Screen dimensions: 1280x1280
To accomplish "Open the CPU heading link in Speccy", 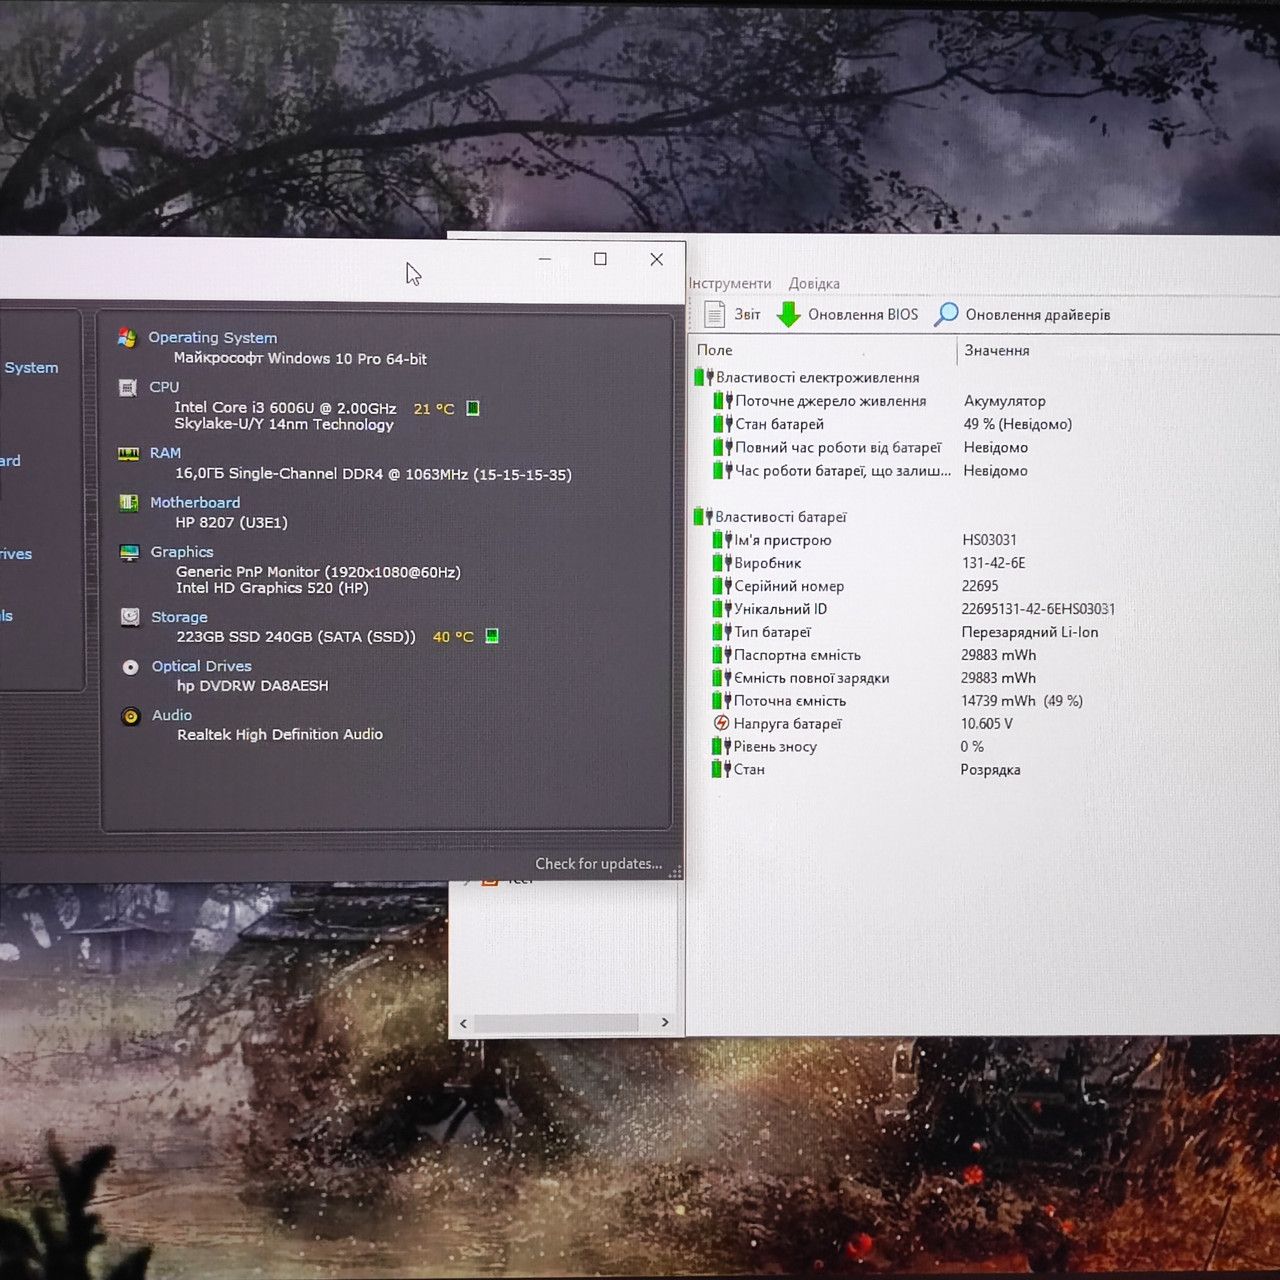I will 164,387.
